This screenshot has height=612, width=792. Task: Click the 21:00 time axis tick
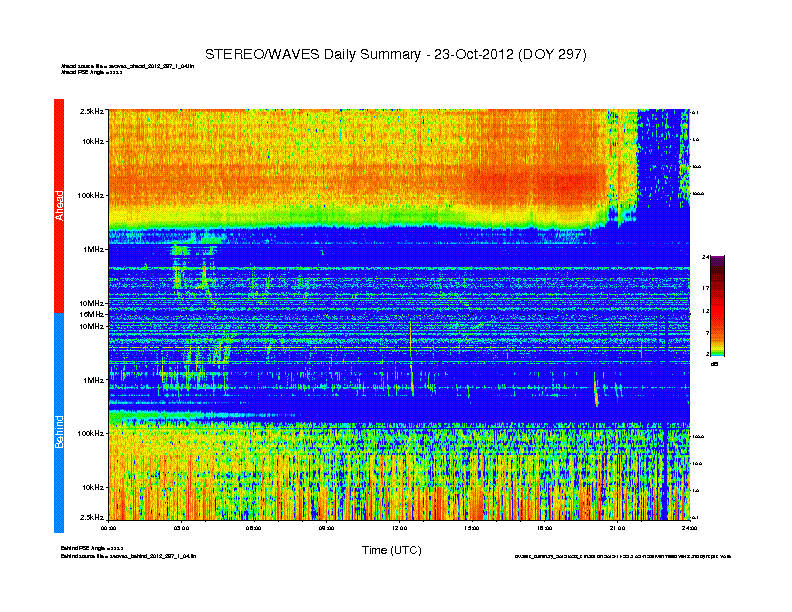click(617, 527)
